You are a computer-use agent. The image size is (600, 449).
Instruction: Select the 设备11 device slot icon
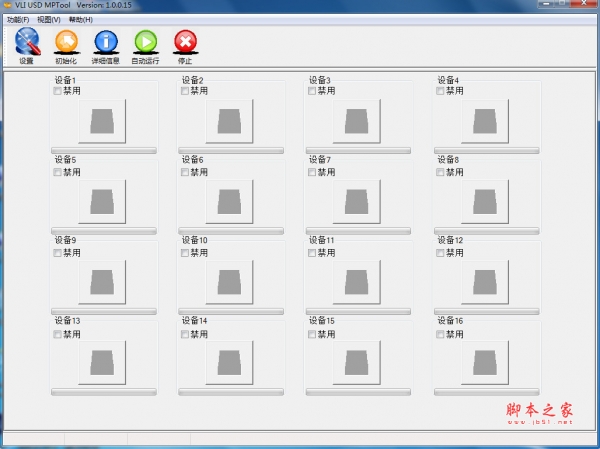[x=357, y=282]
